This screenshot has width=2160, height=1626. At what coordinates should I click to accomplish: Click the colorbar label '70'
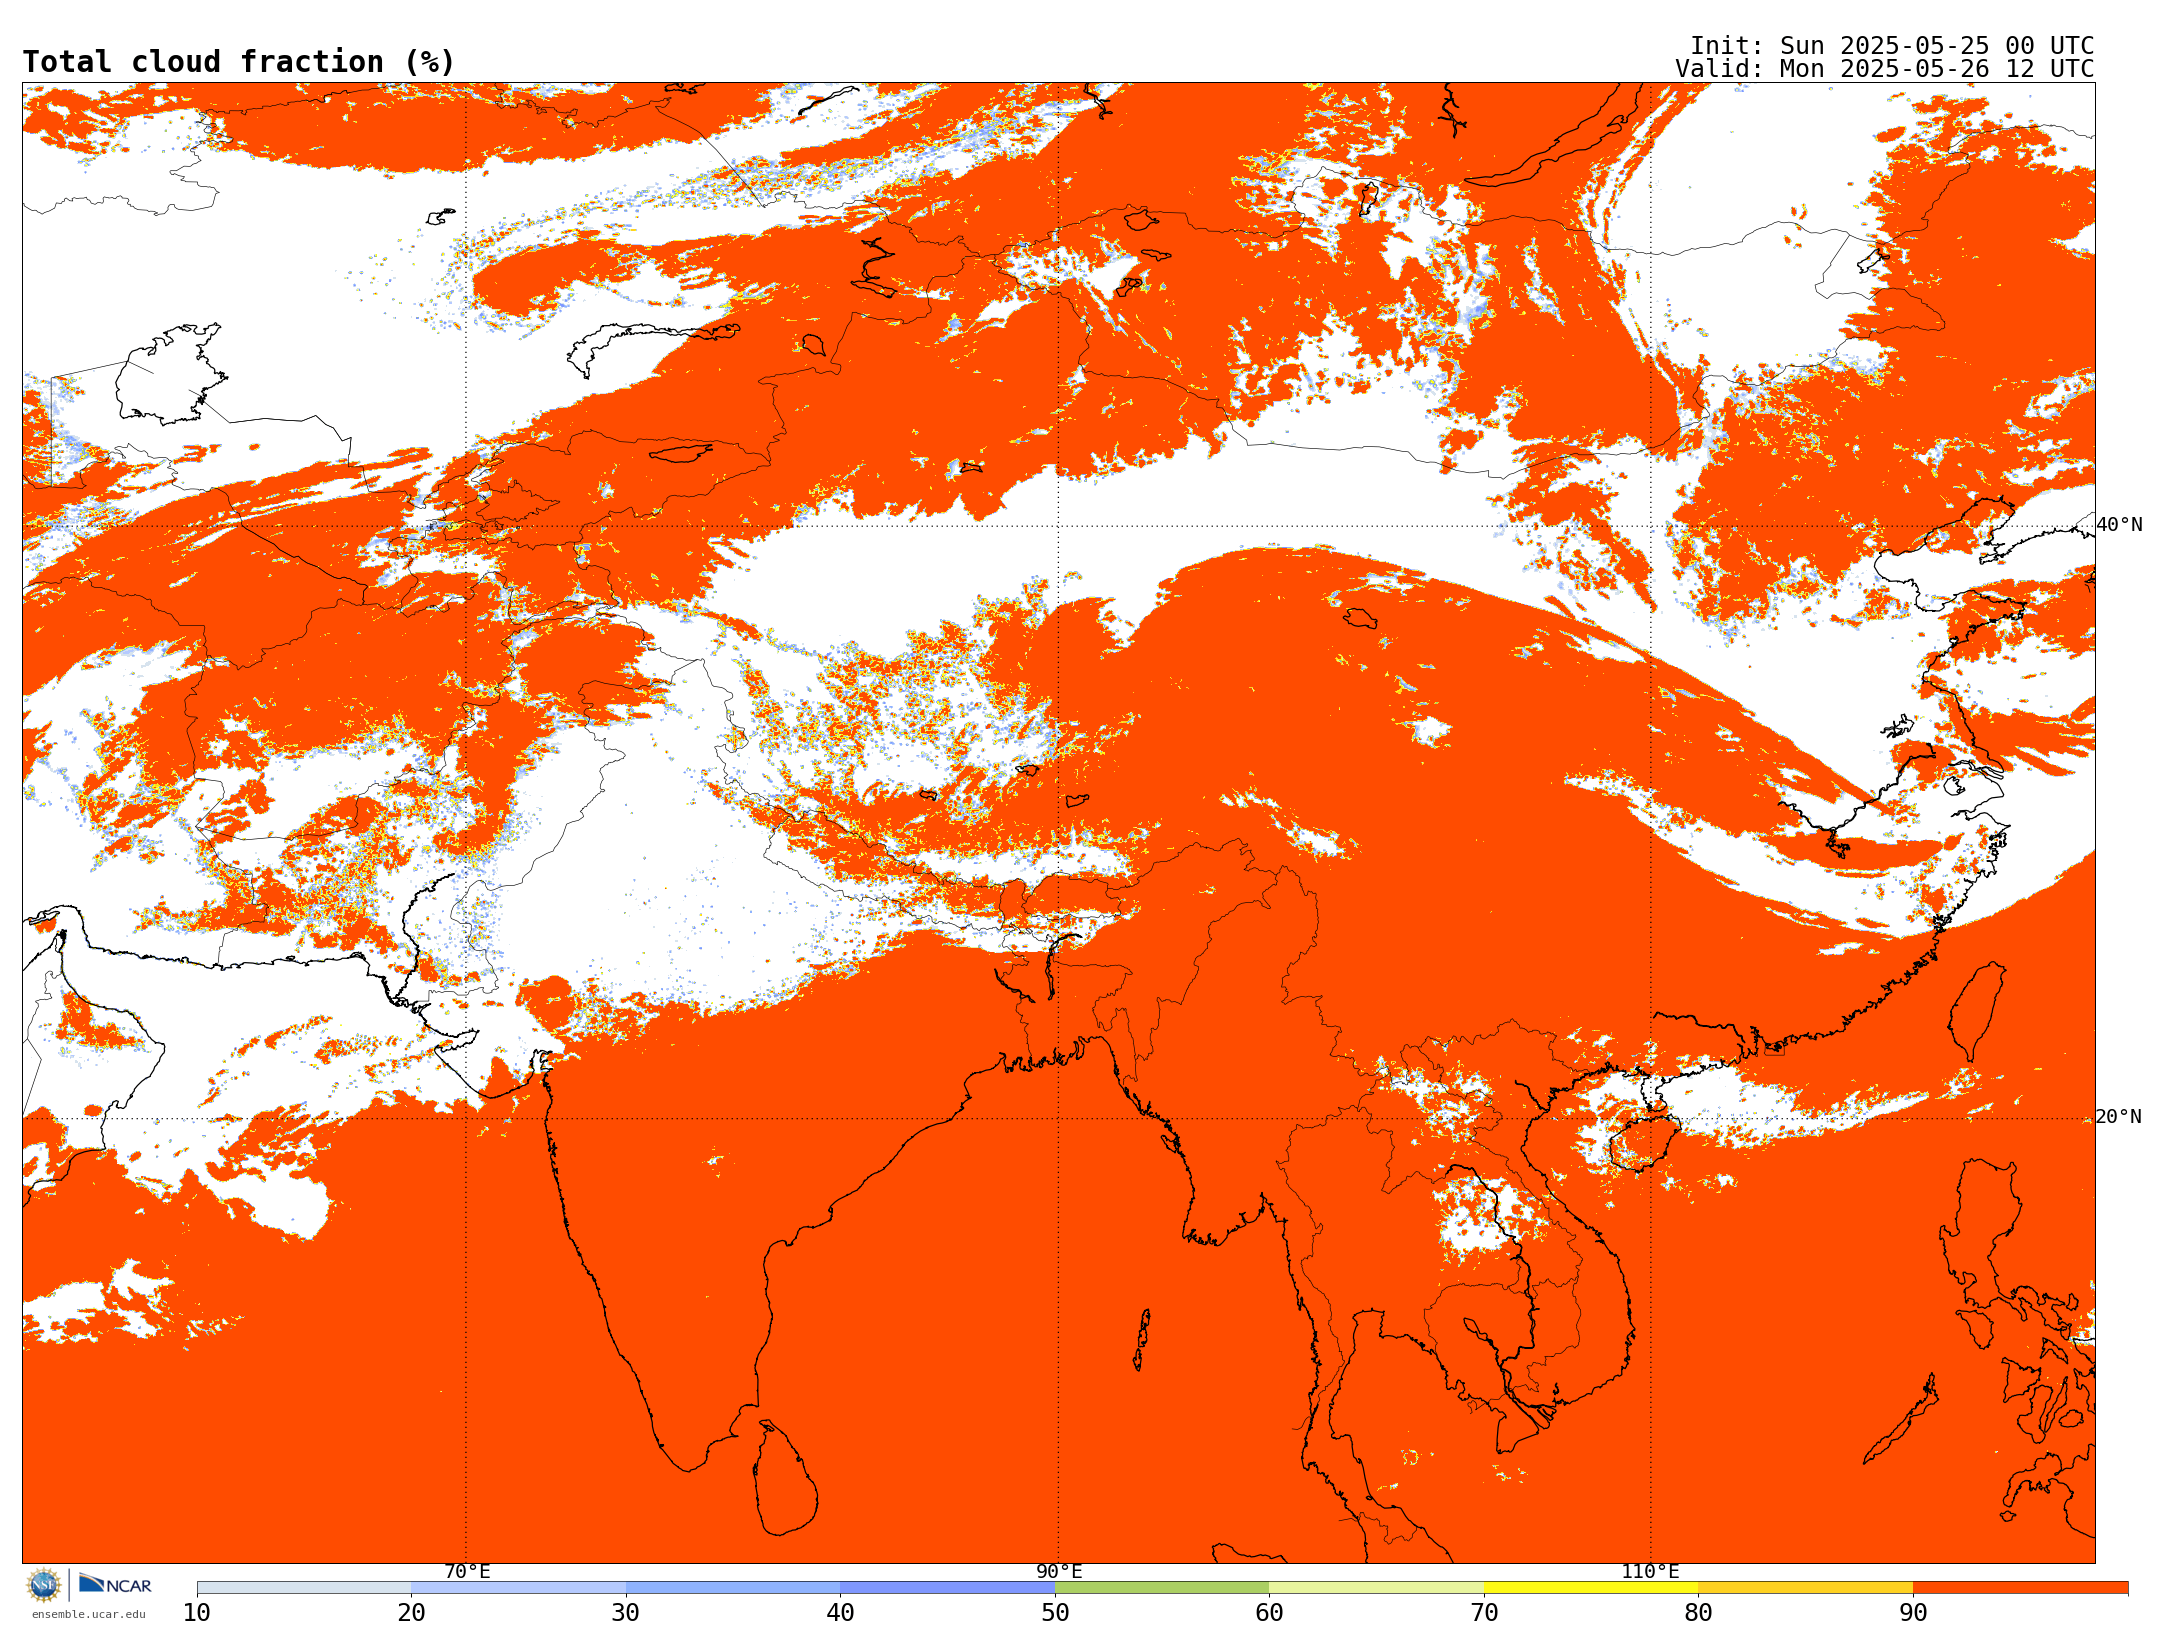pos(1484,1613)
